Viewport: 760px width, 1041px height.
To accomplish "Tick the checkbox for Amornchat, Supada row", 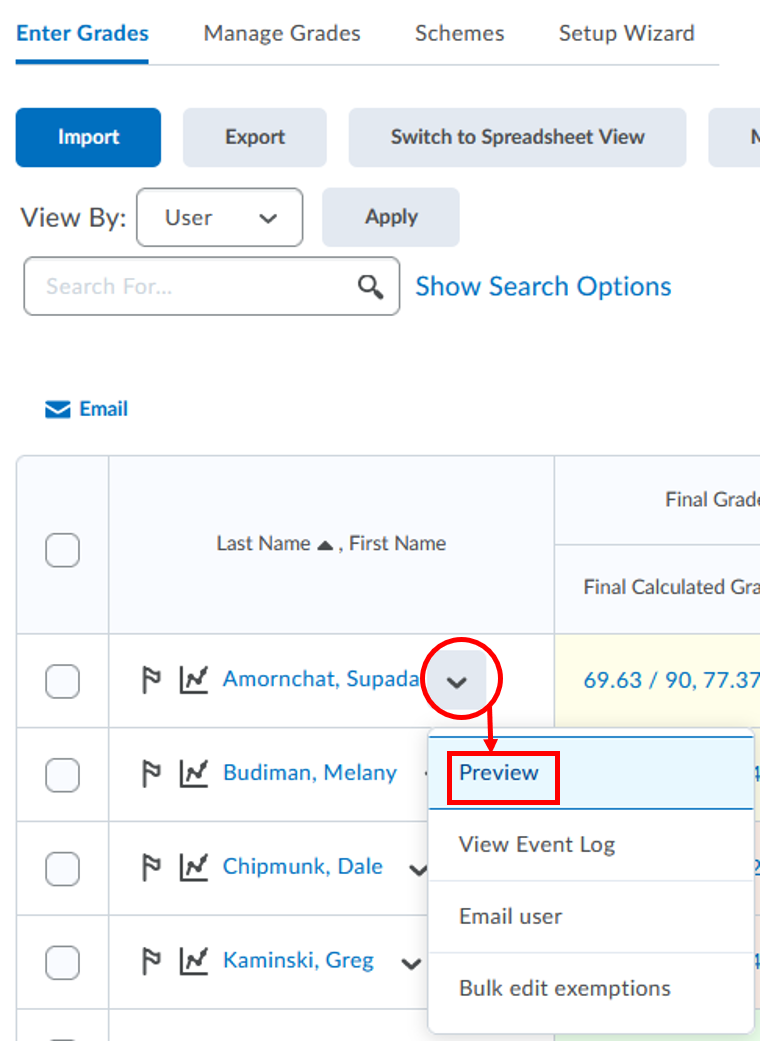I will pyautogui.click(x=62, y=681).
